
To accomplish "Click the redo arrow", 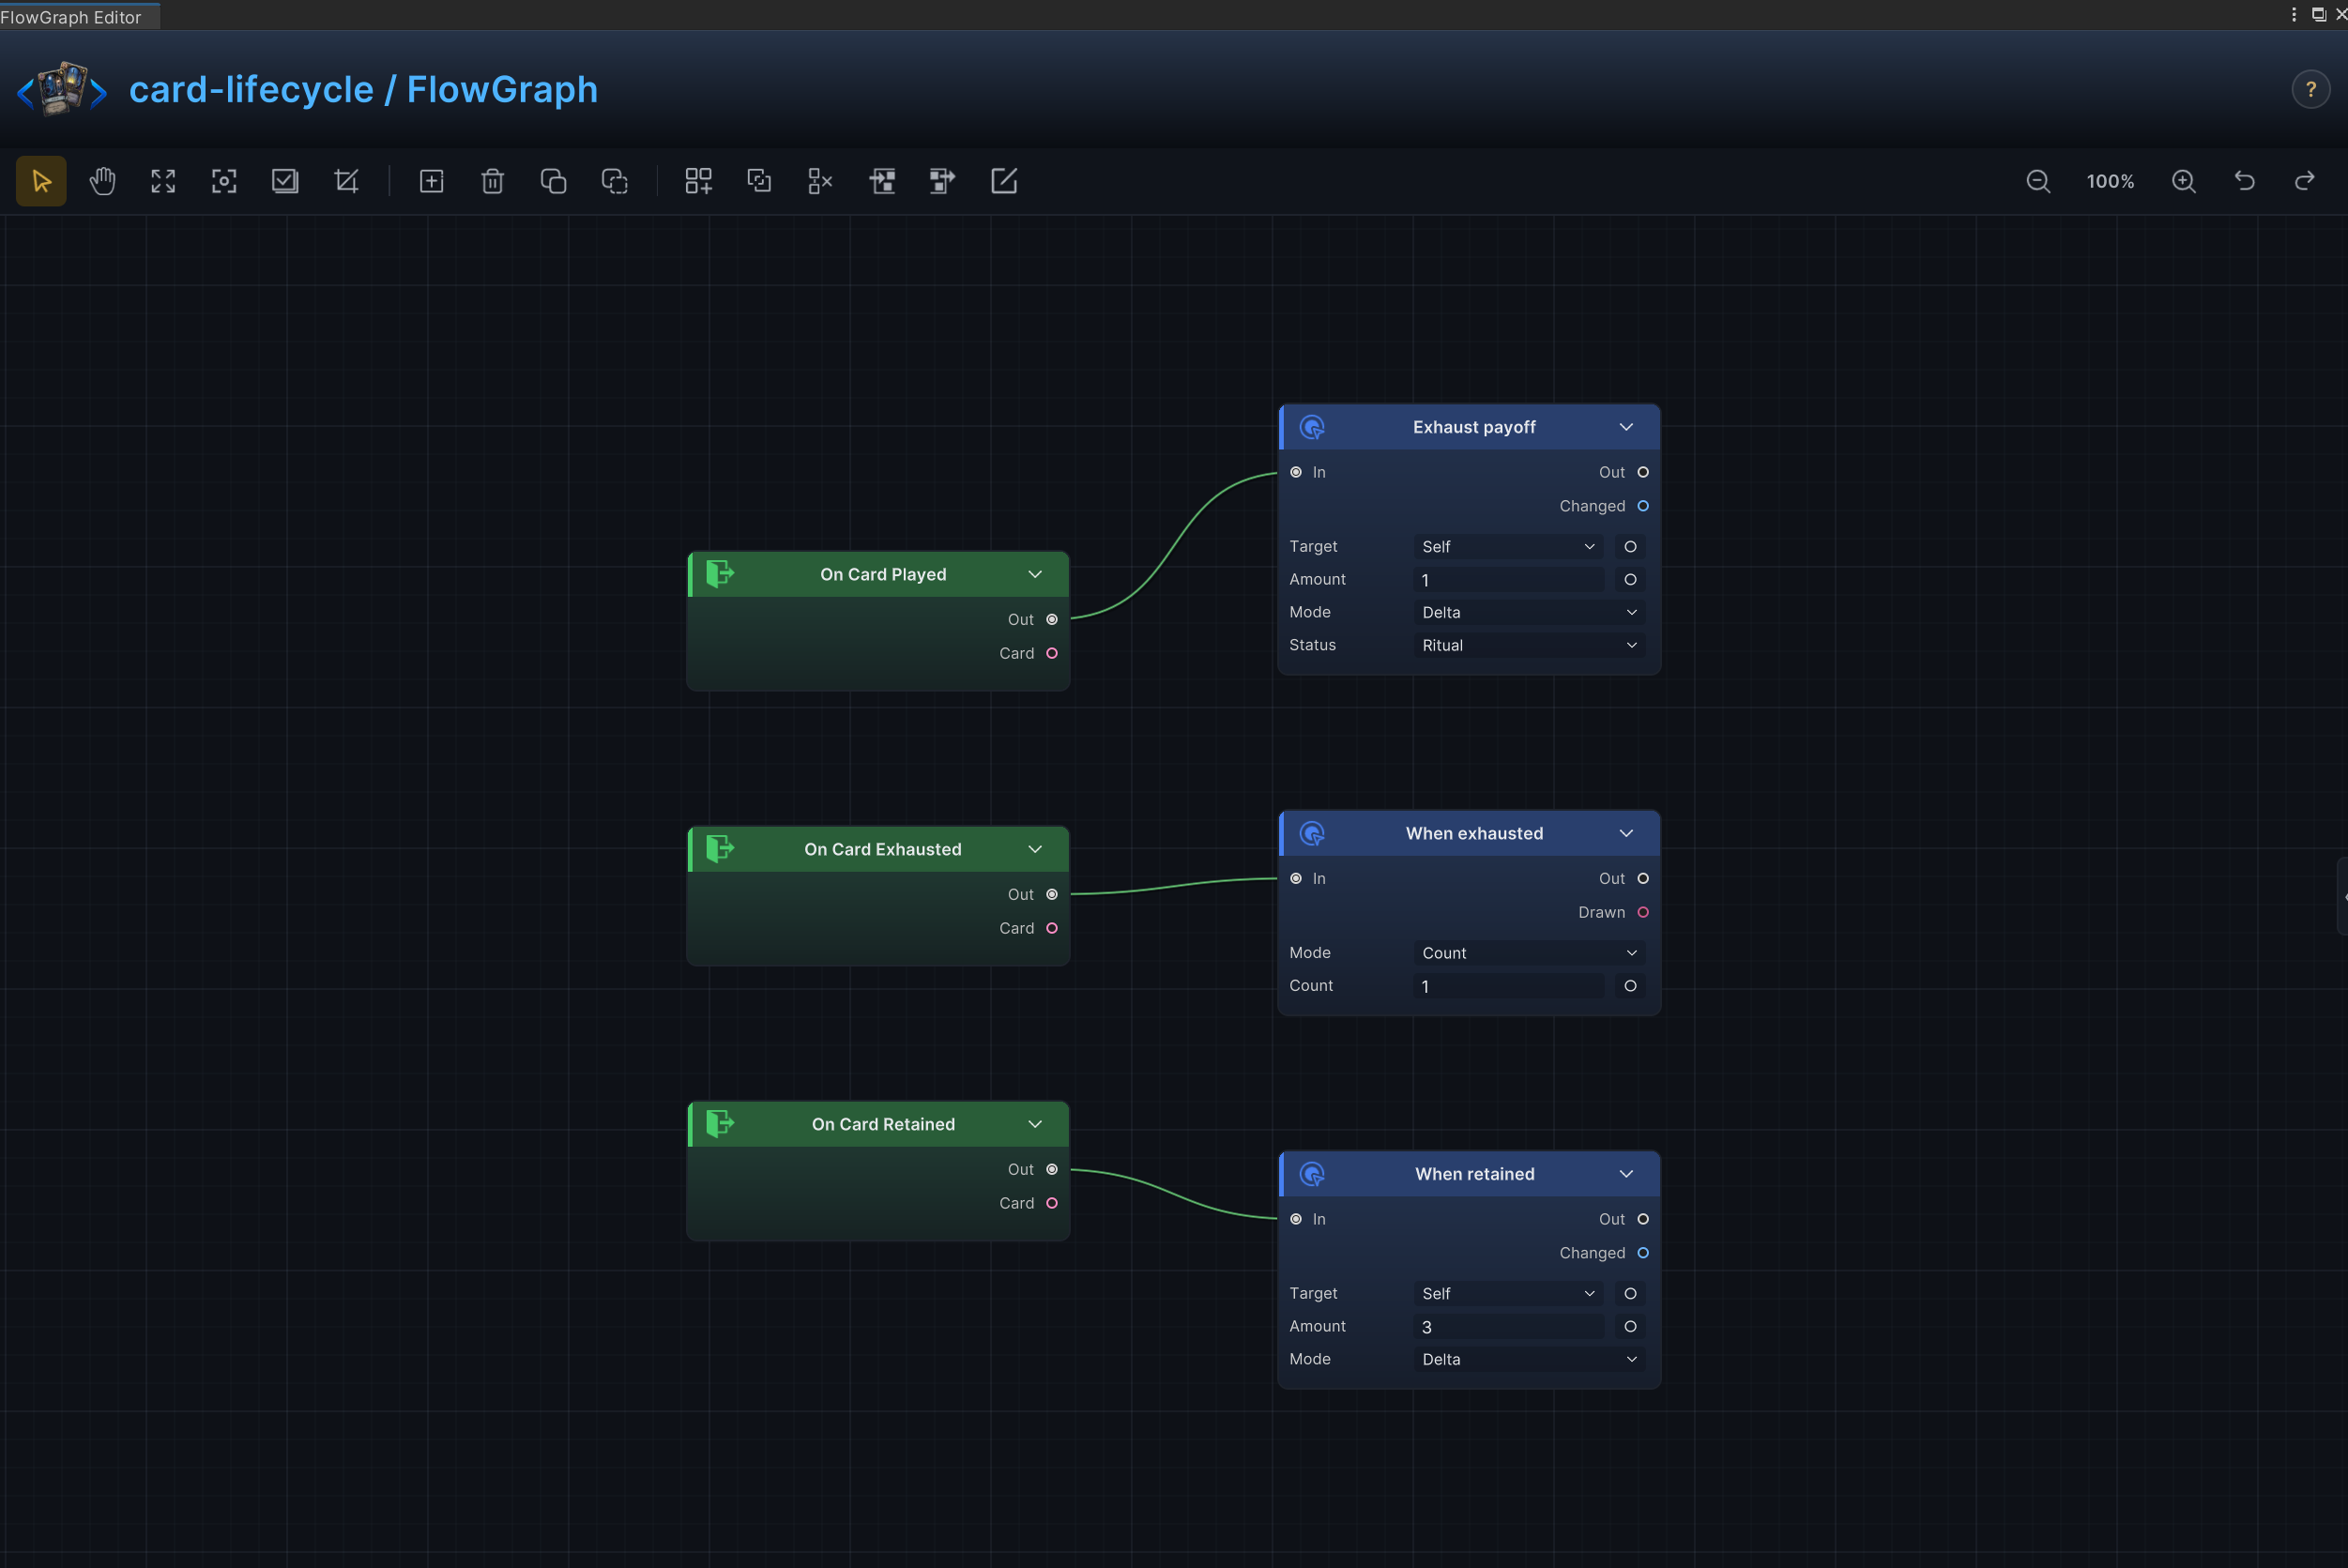I will tap(2305, 181).
